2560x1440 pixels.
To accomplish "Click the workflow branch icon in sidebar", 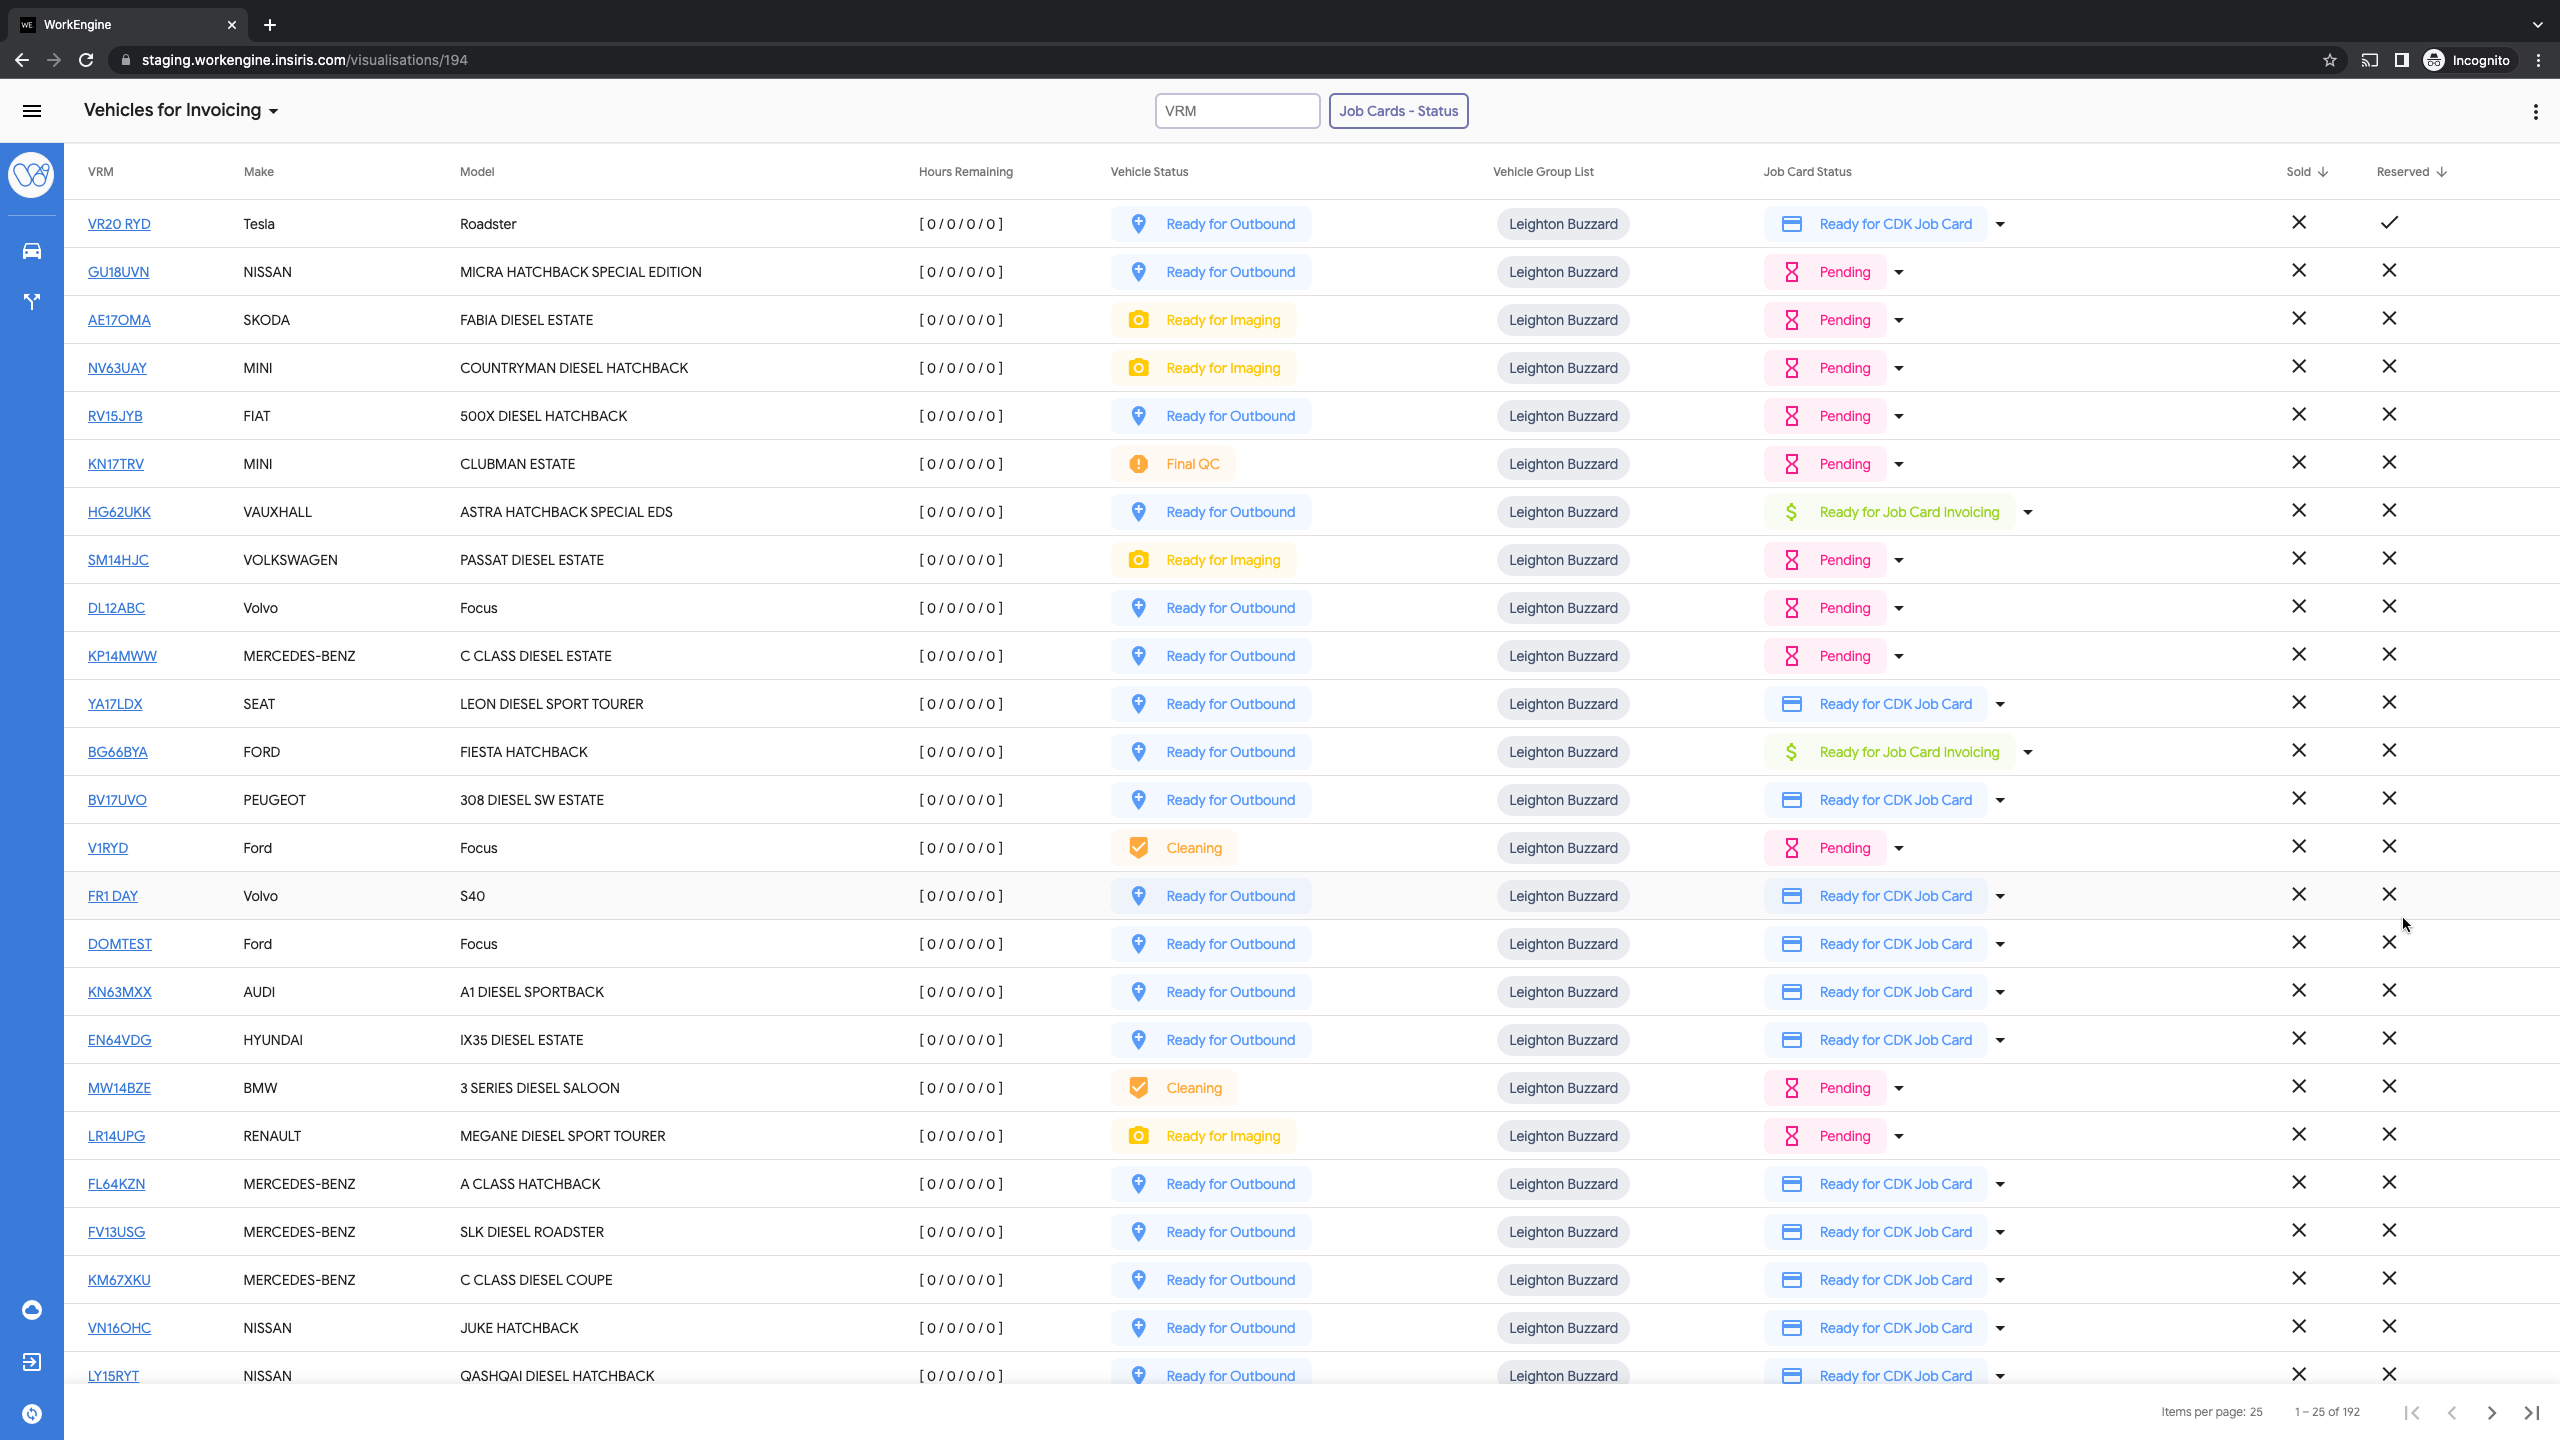I will (32, 301).
